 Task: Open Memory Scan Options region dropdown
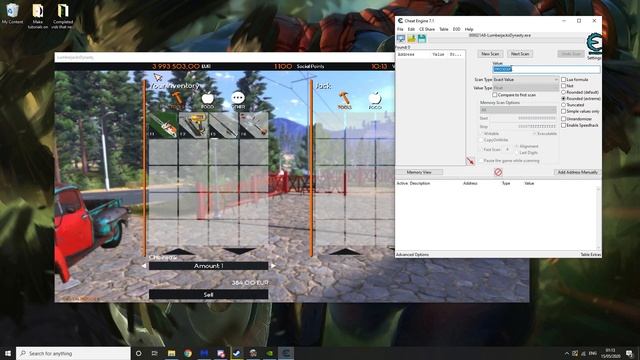(x=518, y=110)
